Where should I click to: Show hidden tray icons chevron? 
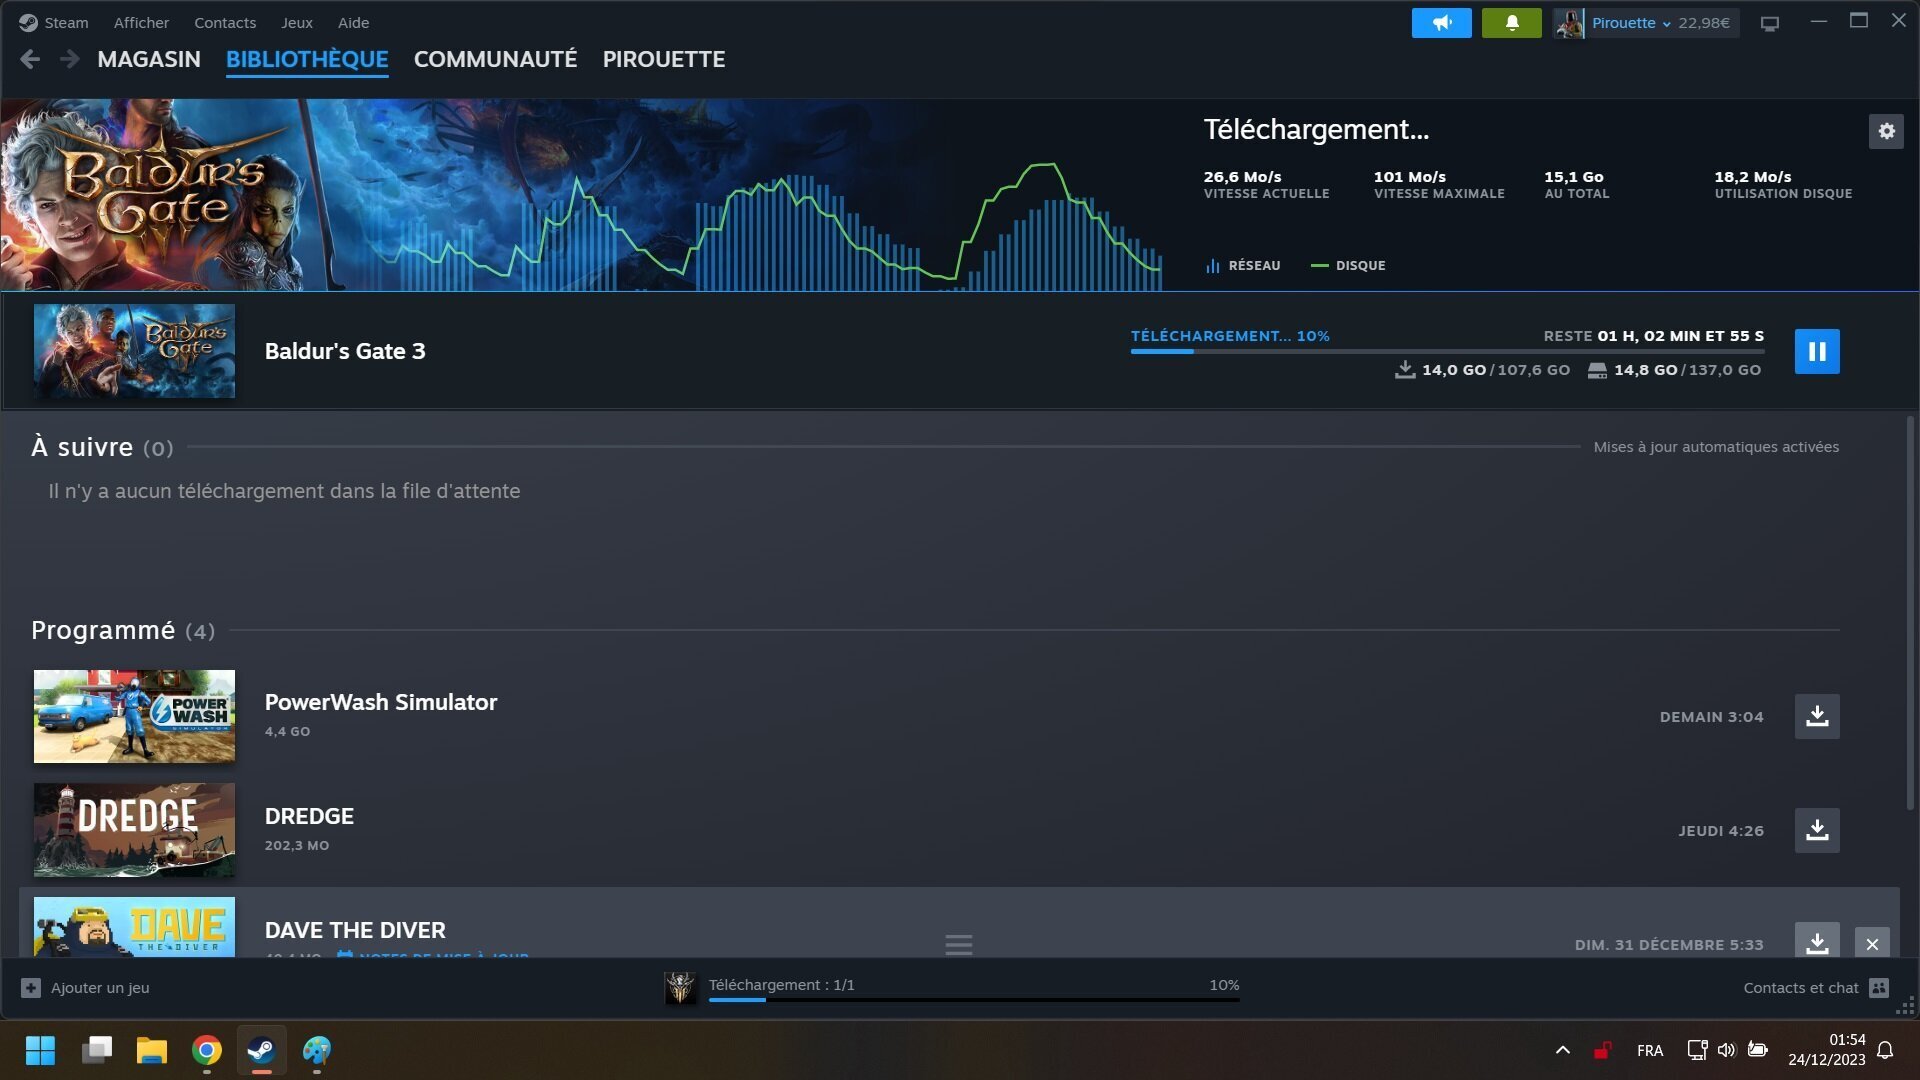(x=1562, y=1050)
